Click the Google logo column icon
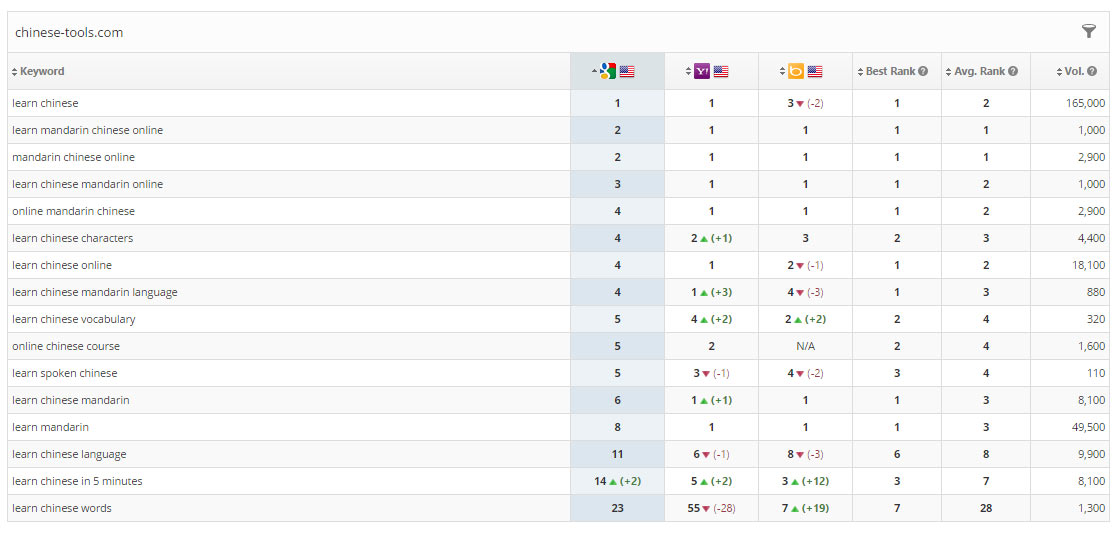Screen dimensions: 1117x533 coord(608,71)
